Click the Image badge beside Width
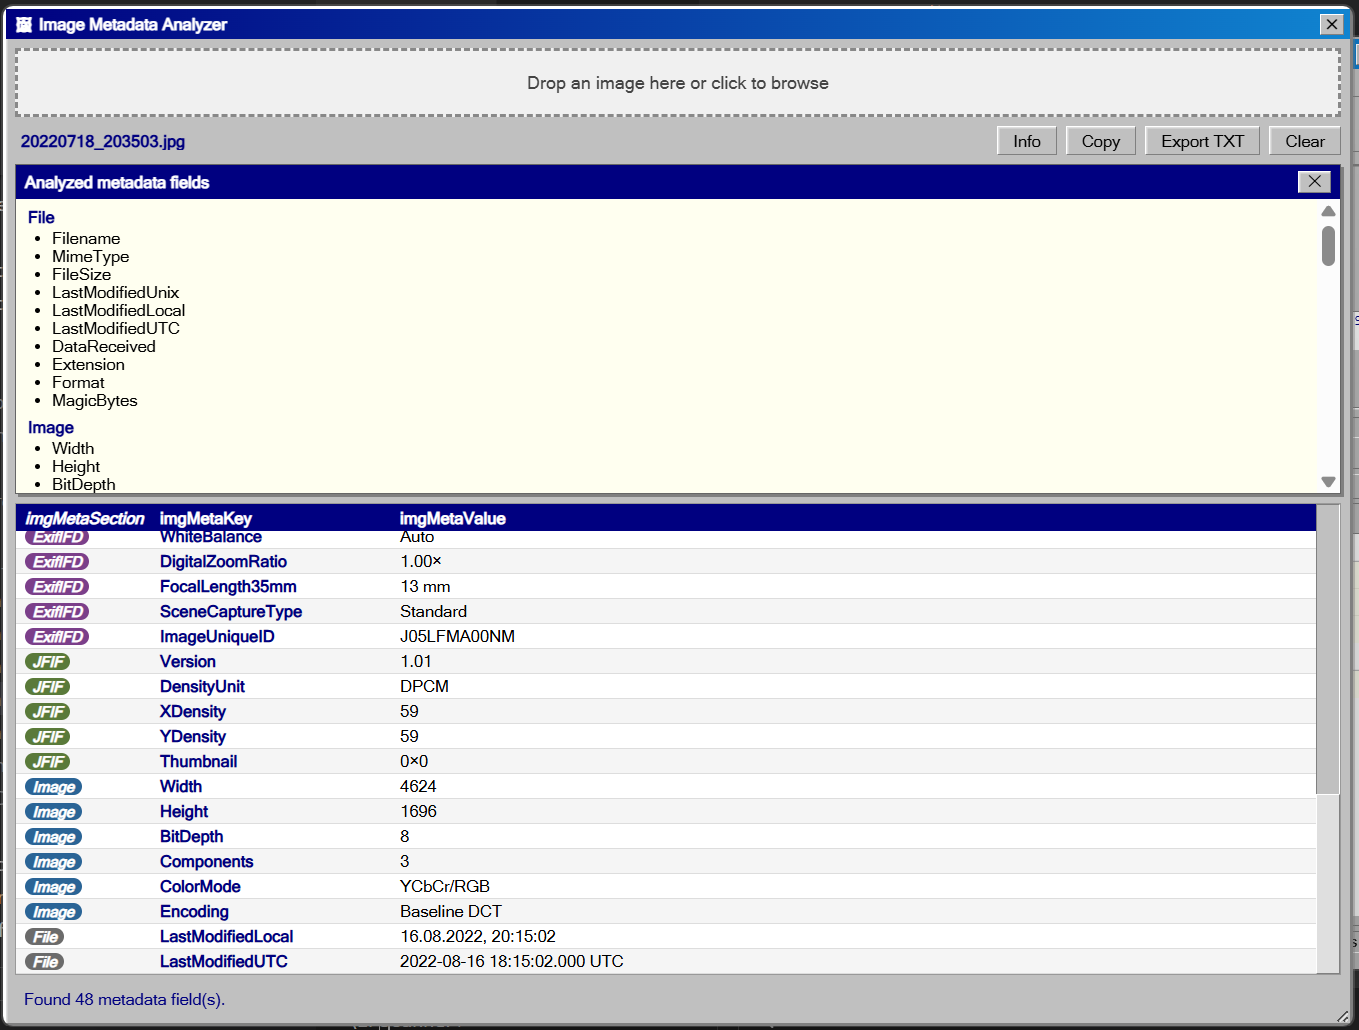Image resolution: width=1359 pixels, height=1030 pixels. (53, 786)
